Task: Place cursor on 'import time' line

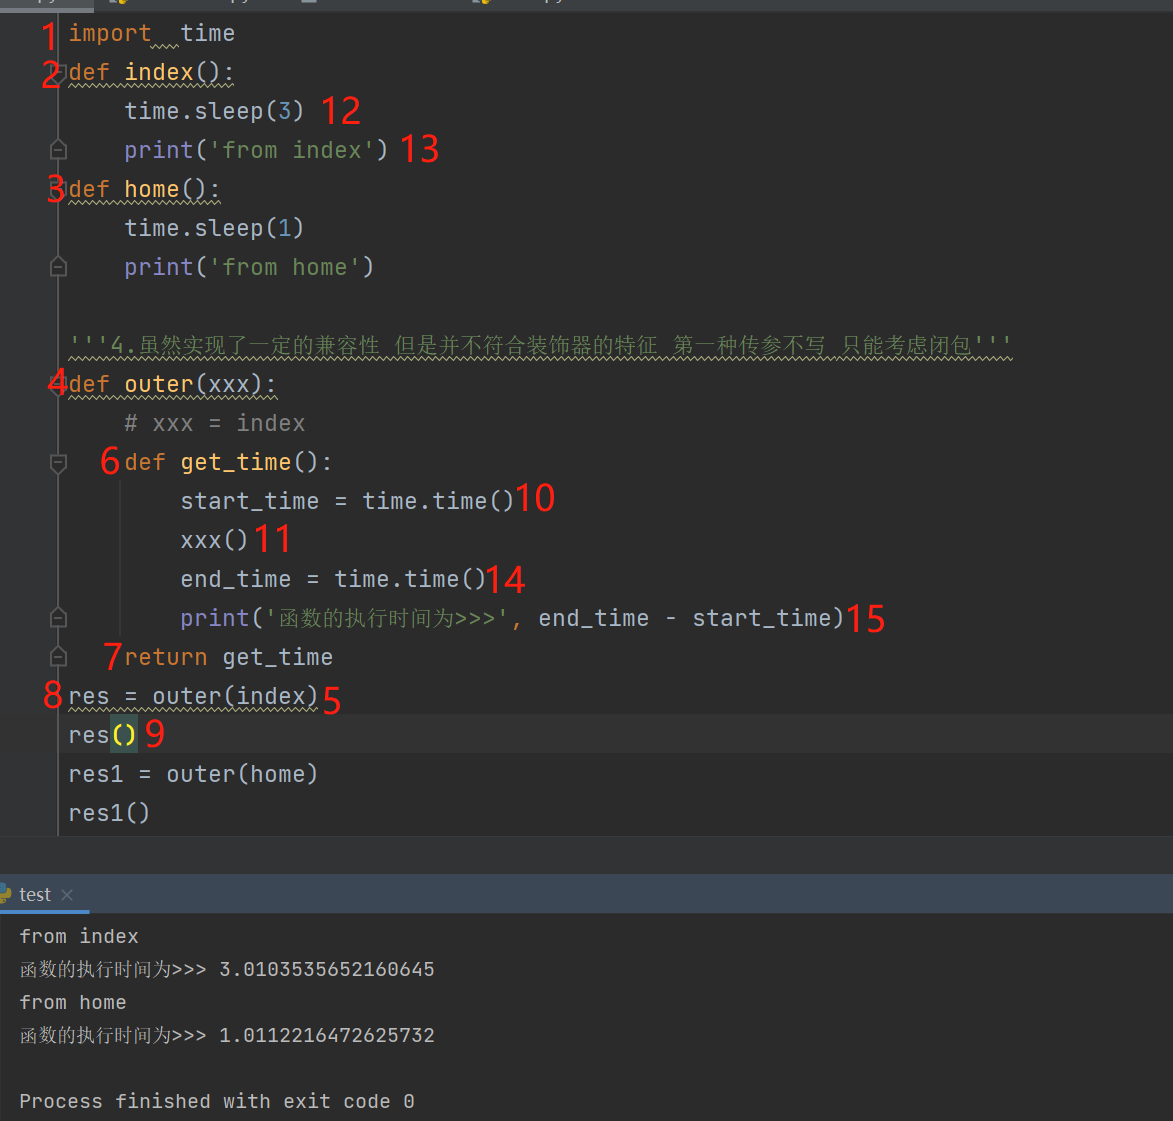Action: 152,34
